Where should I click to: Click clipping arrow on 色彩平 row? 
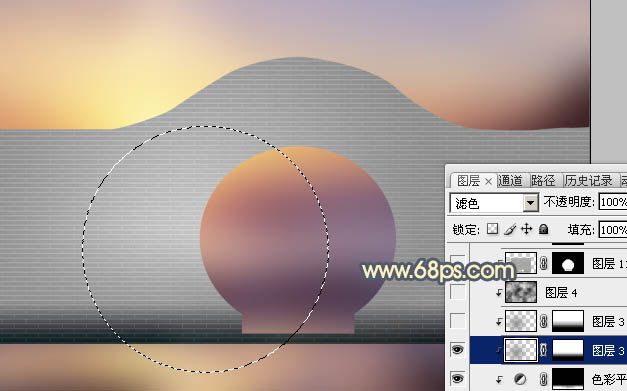[x=499, y=379]
